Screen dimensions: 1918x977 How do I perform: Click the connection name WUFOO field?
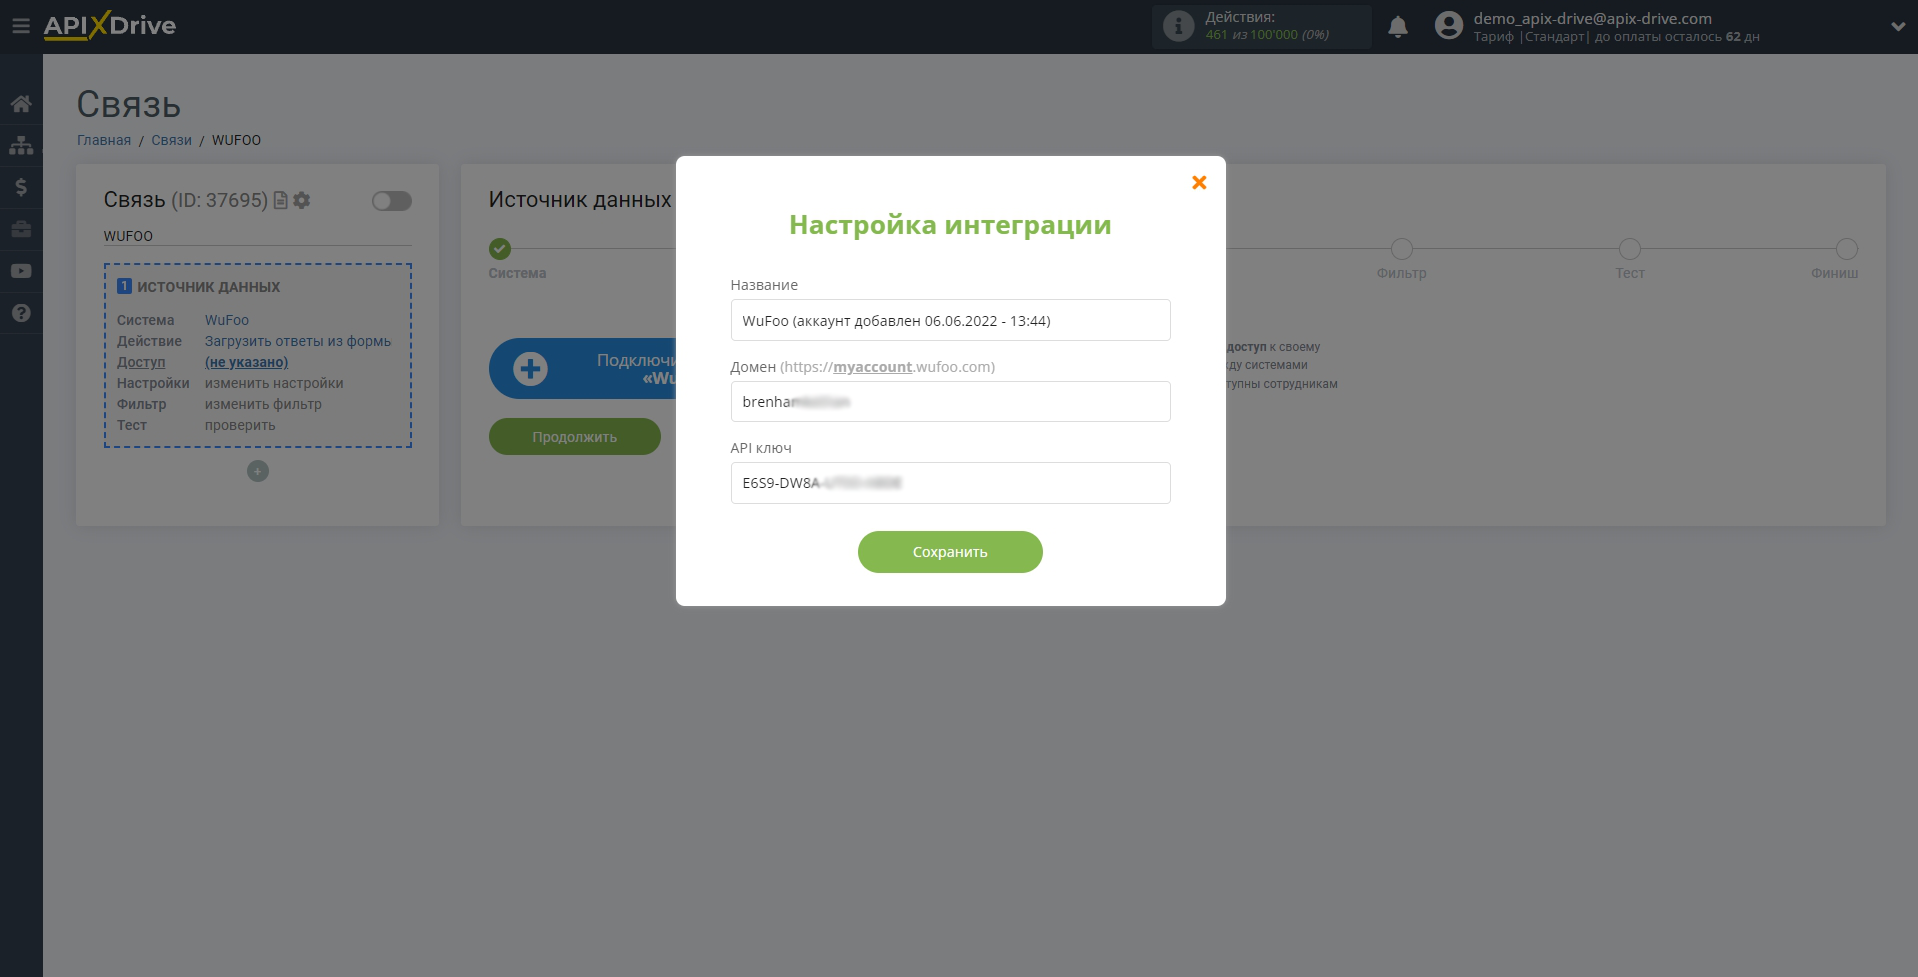258,236
